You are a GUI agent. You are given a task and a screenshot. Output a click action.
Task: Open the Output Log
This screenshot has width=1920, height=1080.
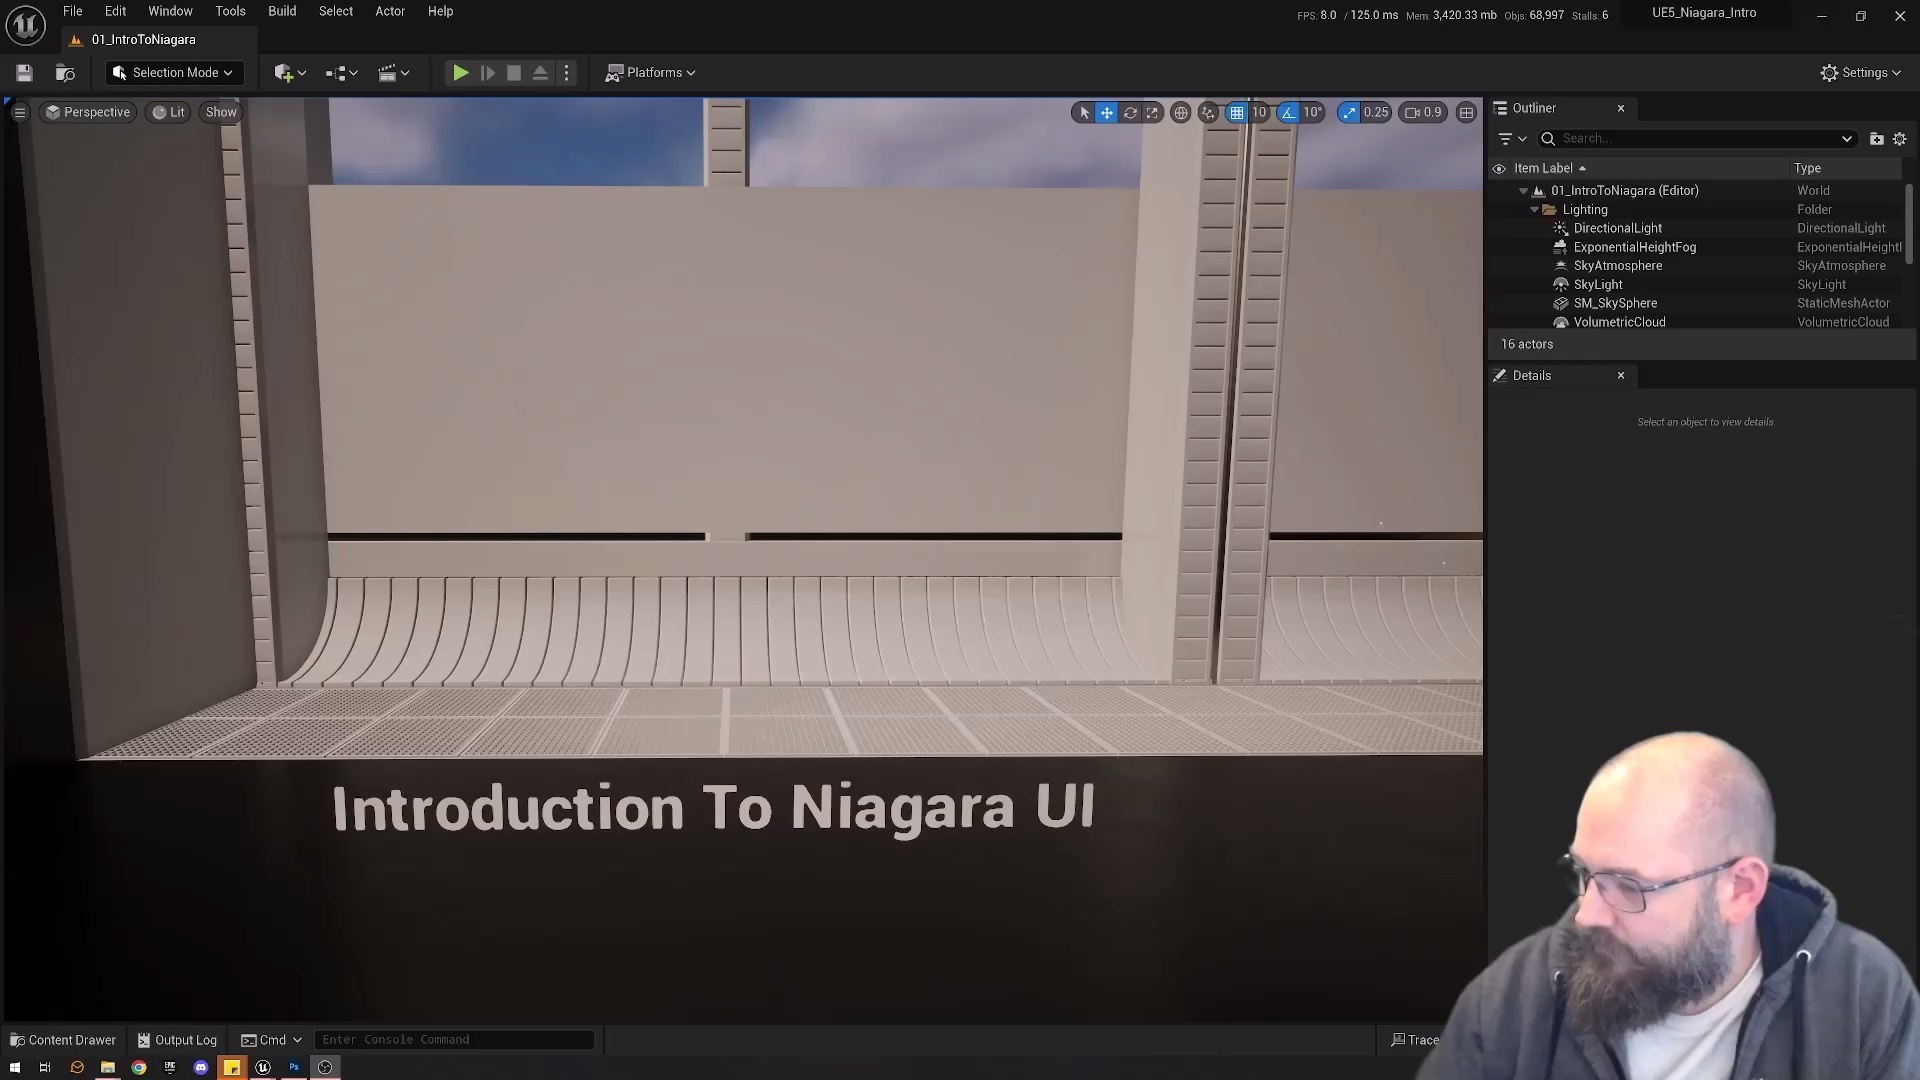tap(177, 1040)
